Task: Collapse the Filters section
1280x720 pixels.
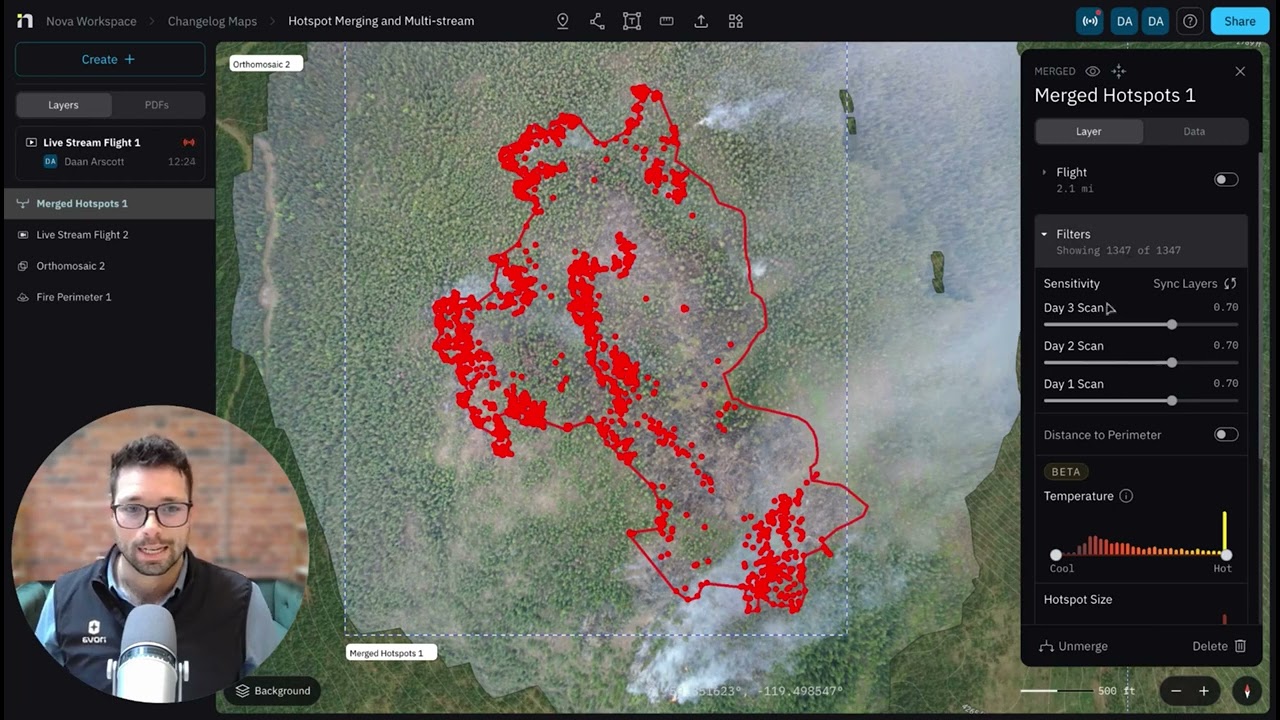Action: 1044,234
